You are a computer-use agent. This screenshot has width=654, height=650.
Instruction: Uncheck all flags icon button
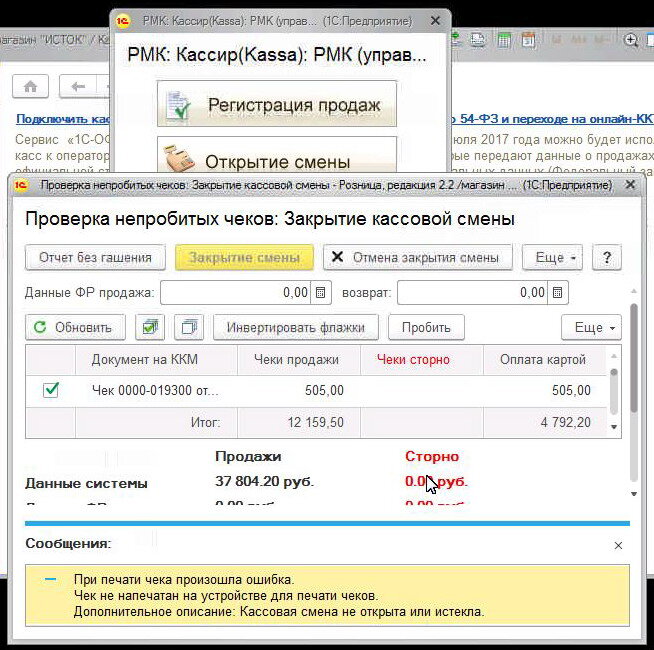pos(189,328)
